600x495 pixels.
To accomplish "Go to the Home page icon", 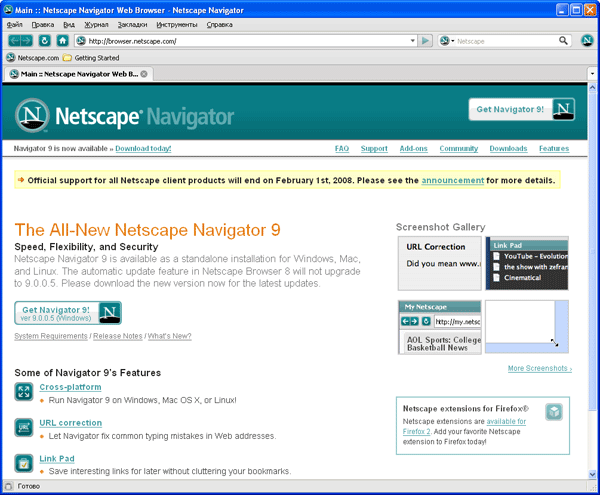I will pos(62,41).
